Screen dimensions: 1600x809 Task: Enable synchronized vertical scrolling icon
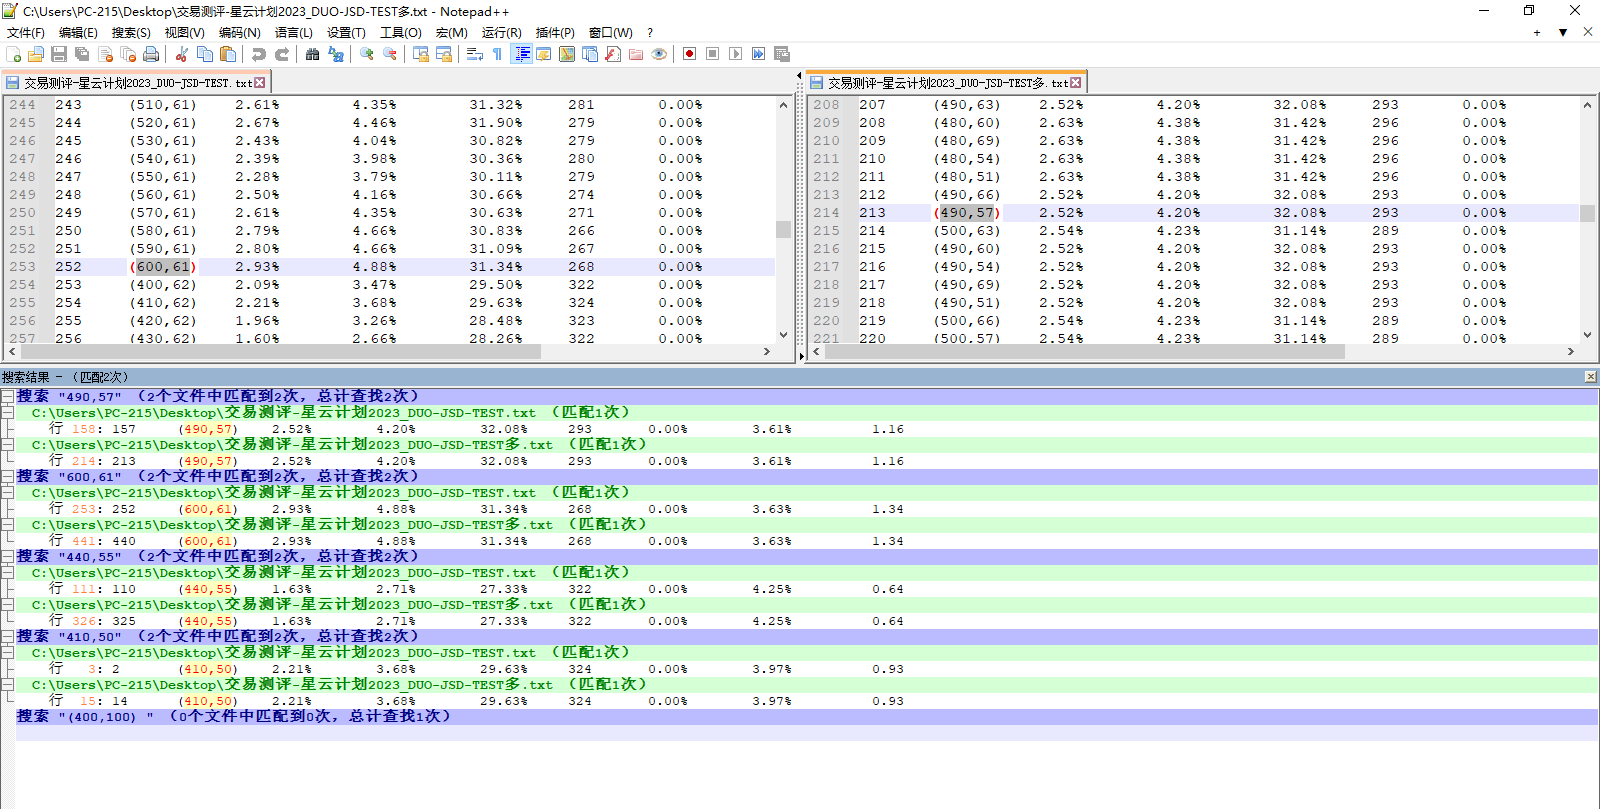coord(421,54)
